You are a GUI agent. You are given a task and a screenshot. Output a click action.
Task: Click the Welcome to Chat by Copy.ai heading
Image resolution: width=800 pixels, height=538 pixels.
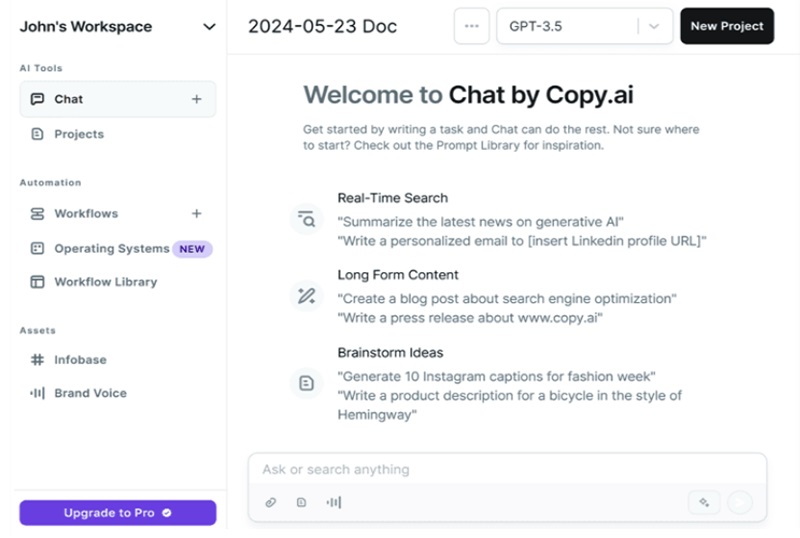(468, 95)
